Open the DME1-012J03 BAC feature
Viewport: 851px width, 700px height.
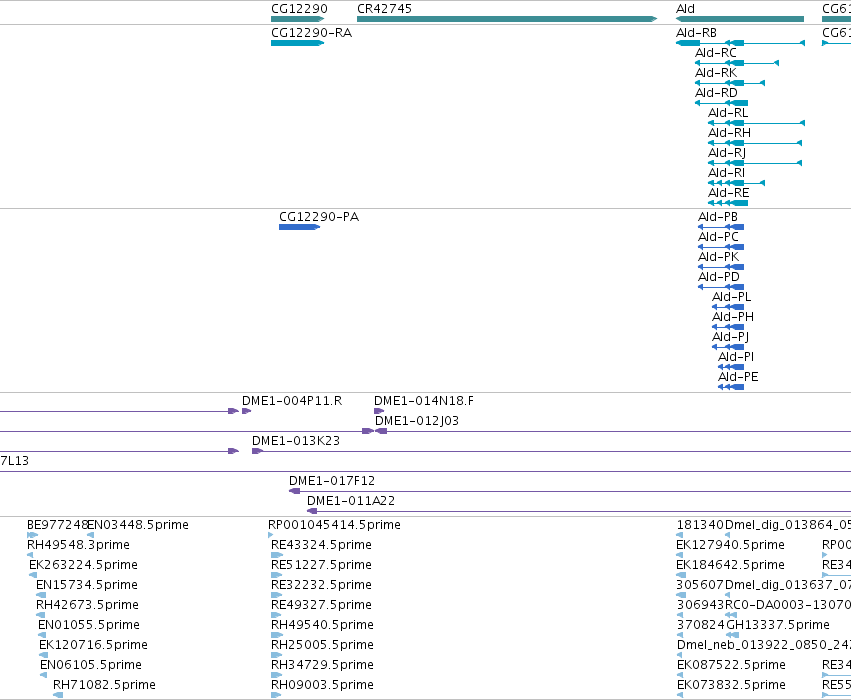click(x=613, y=431)
